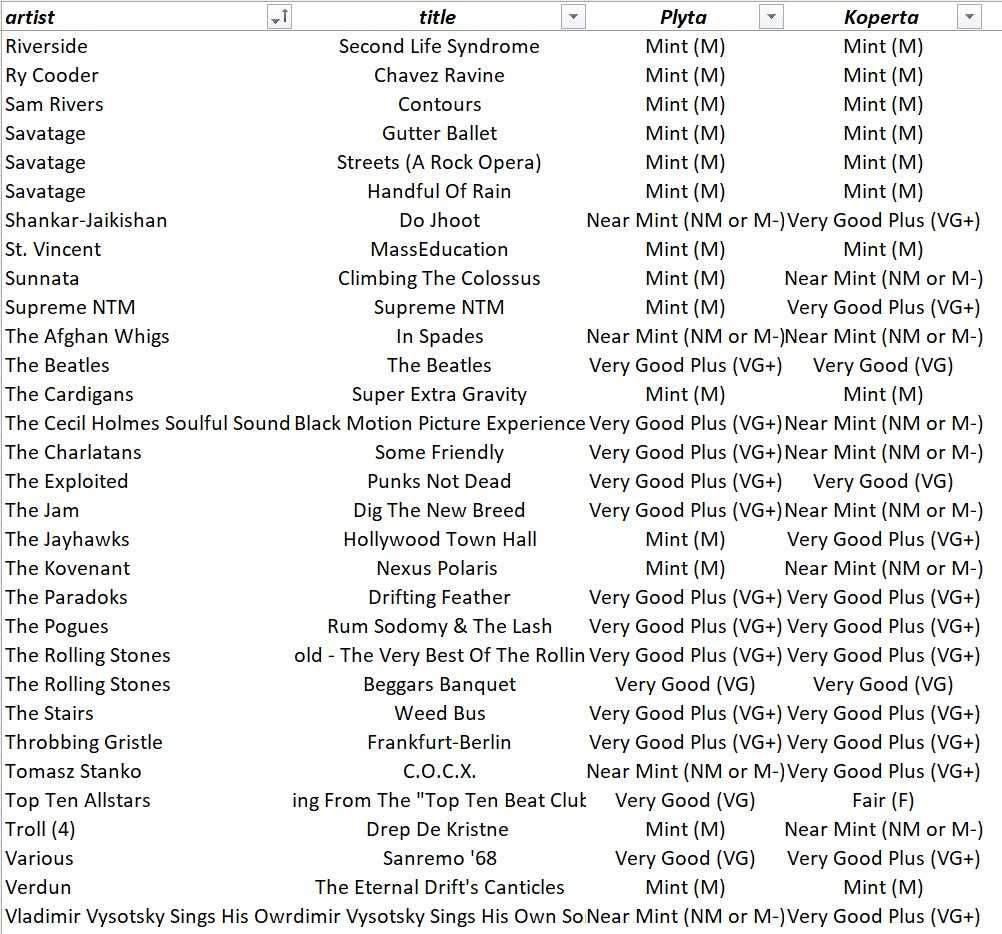
Task: Select the 'Plyta' header cell
Action: coord(683,17)
